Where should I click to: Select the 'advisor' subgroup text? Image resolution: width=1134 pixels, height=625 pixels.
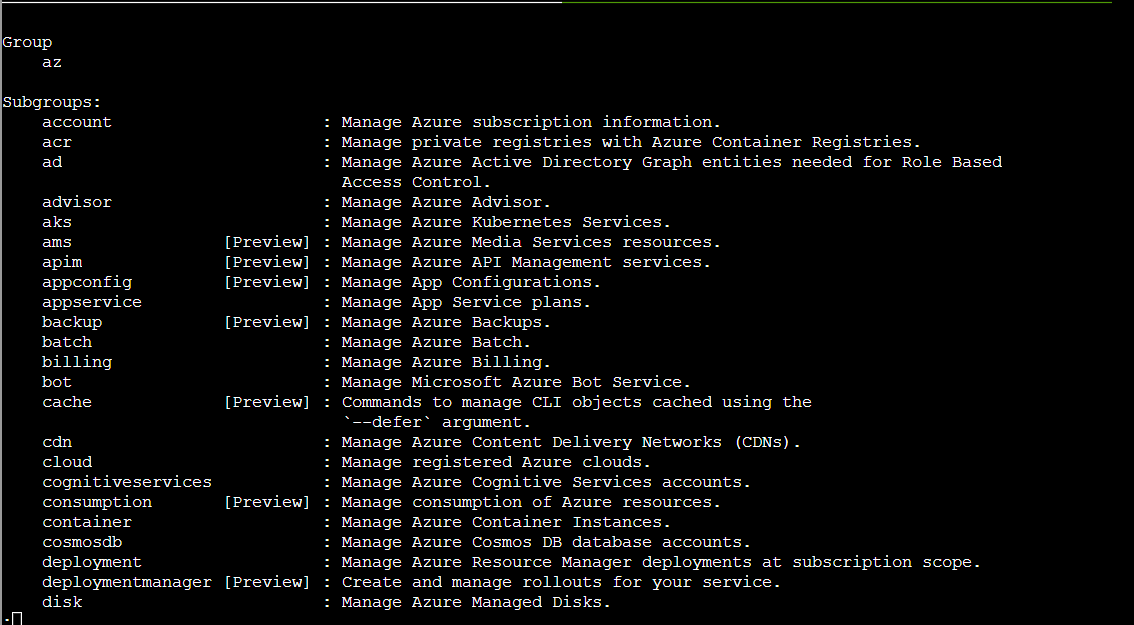77,202
